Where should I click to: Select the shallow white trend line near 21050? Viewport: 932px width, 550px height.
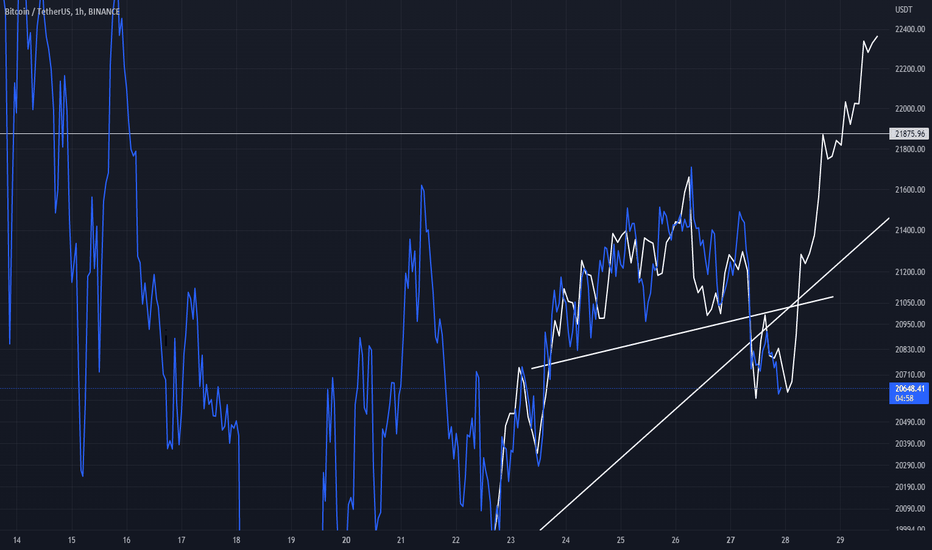[682, 333]
